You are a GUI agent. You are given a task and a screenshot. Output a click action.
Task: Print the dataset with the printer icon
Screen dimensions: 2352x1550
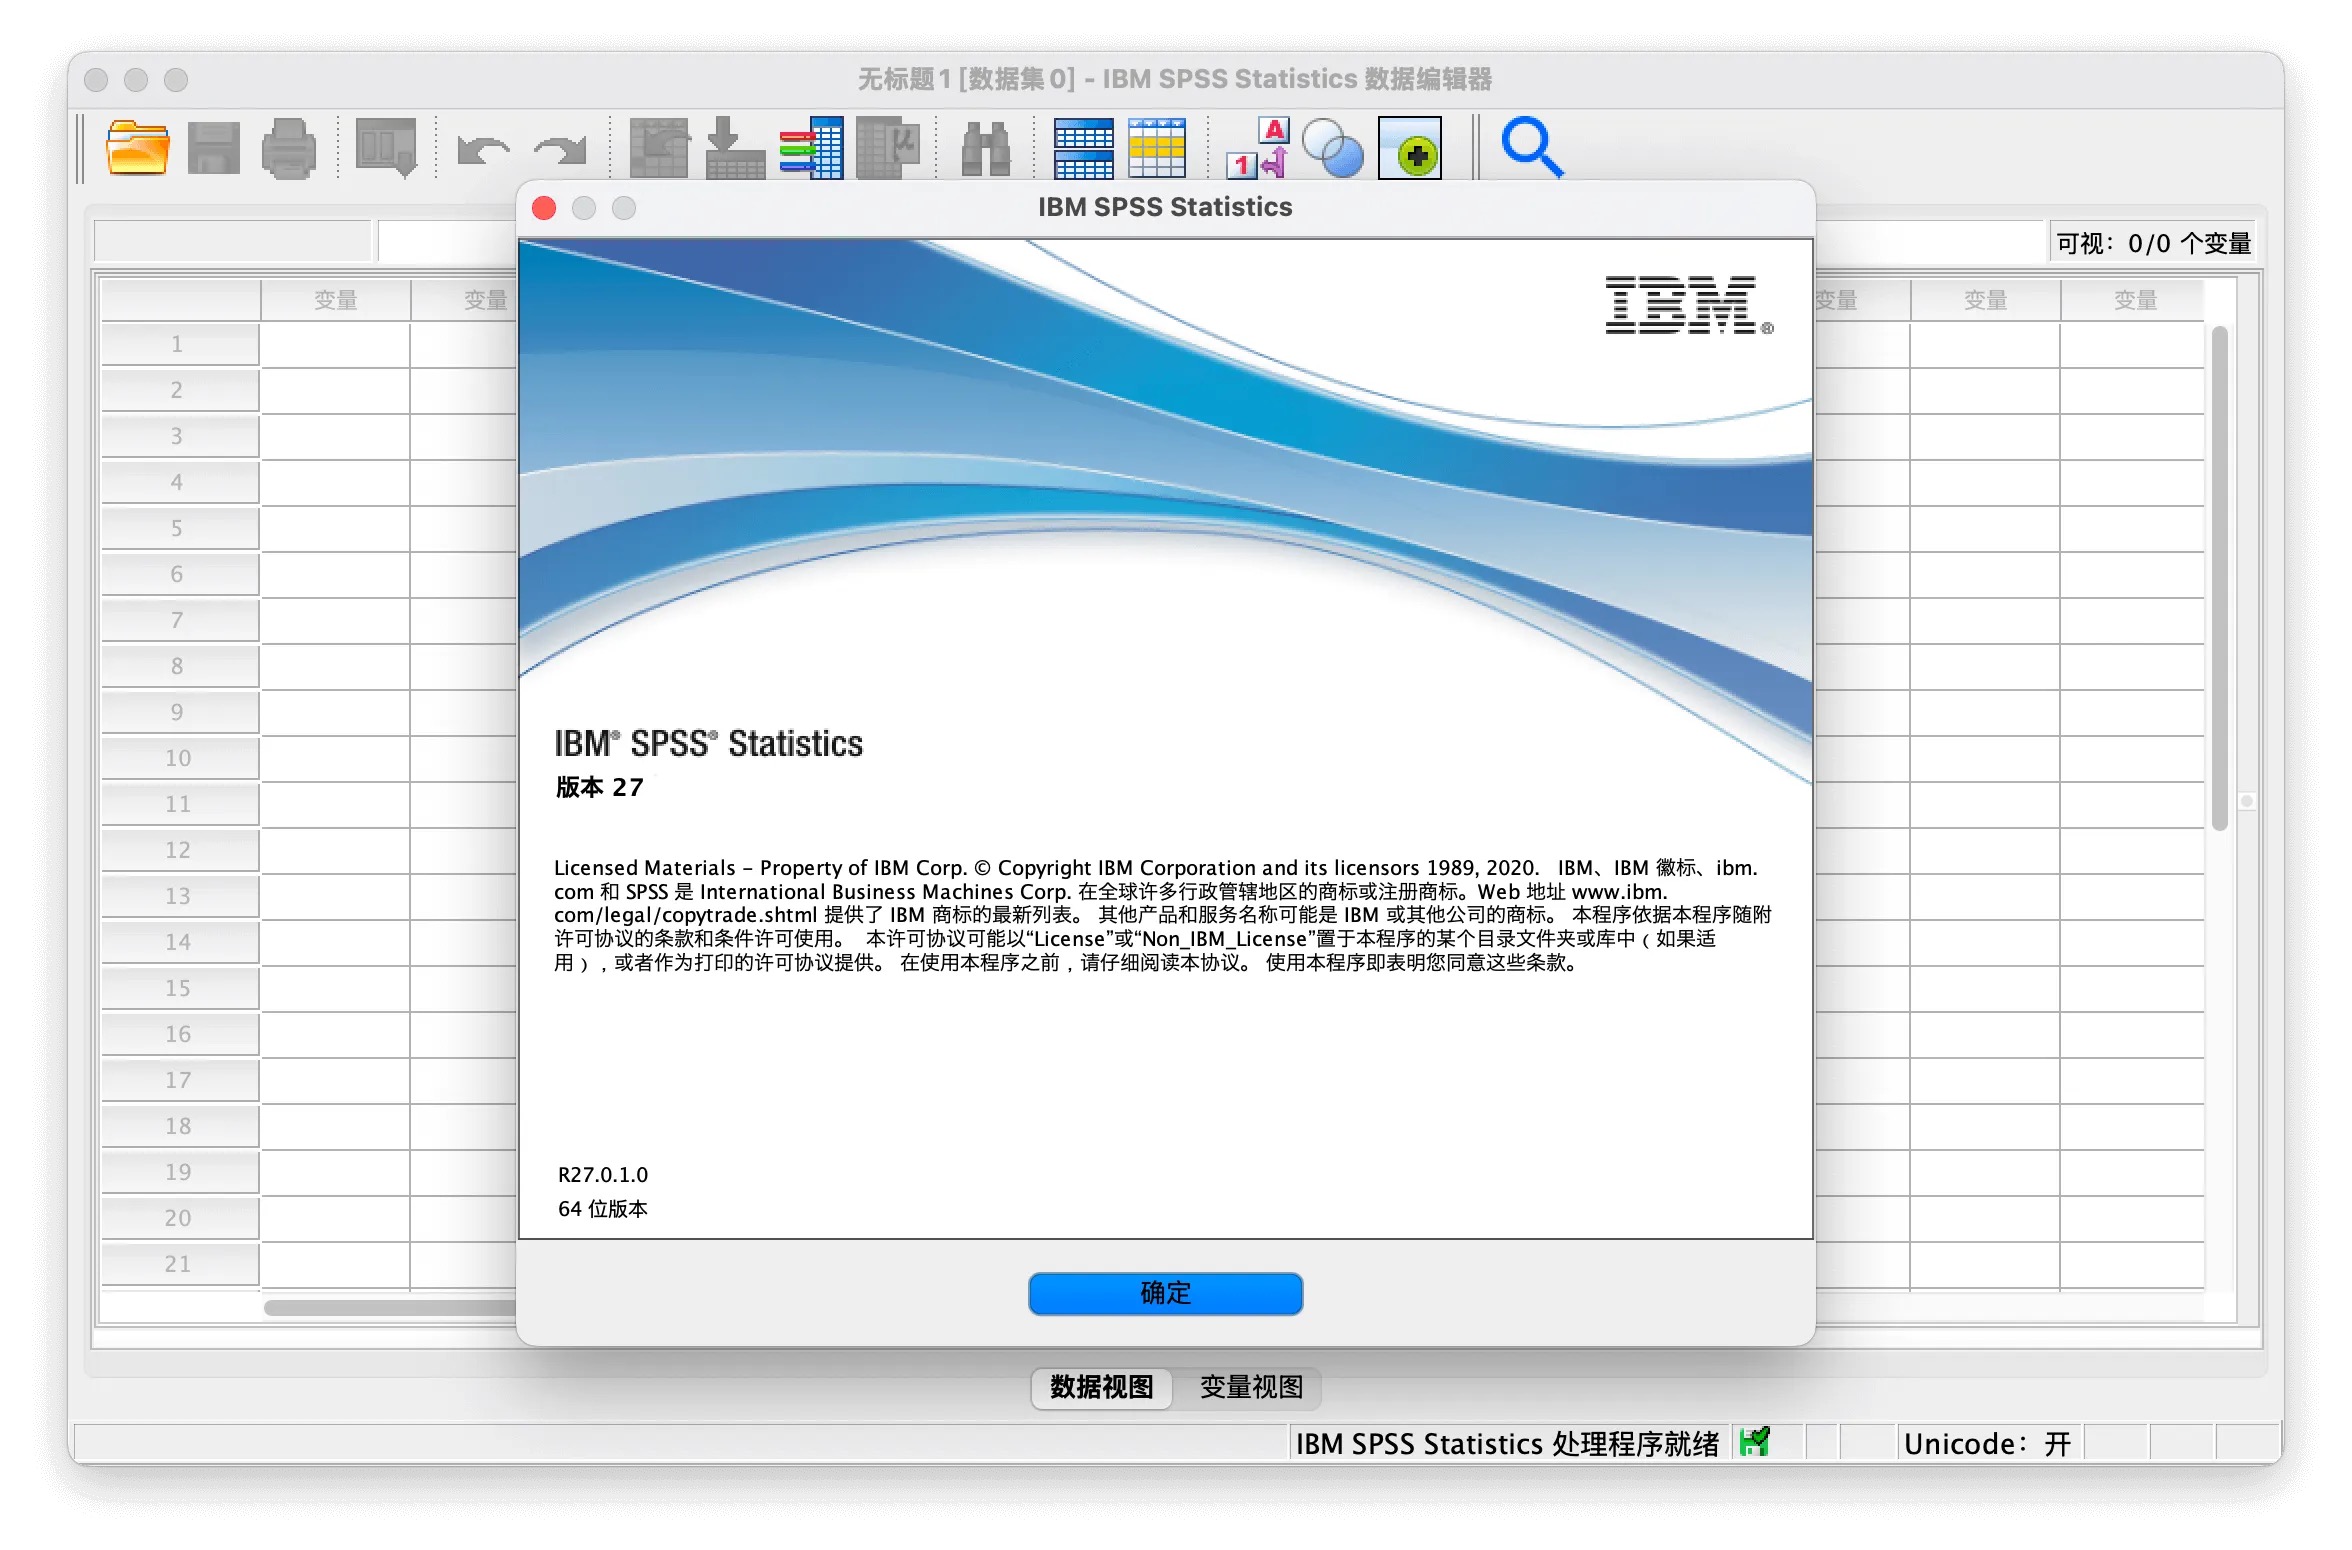(287, 148)
